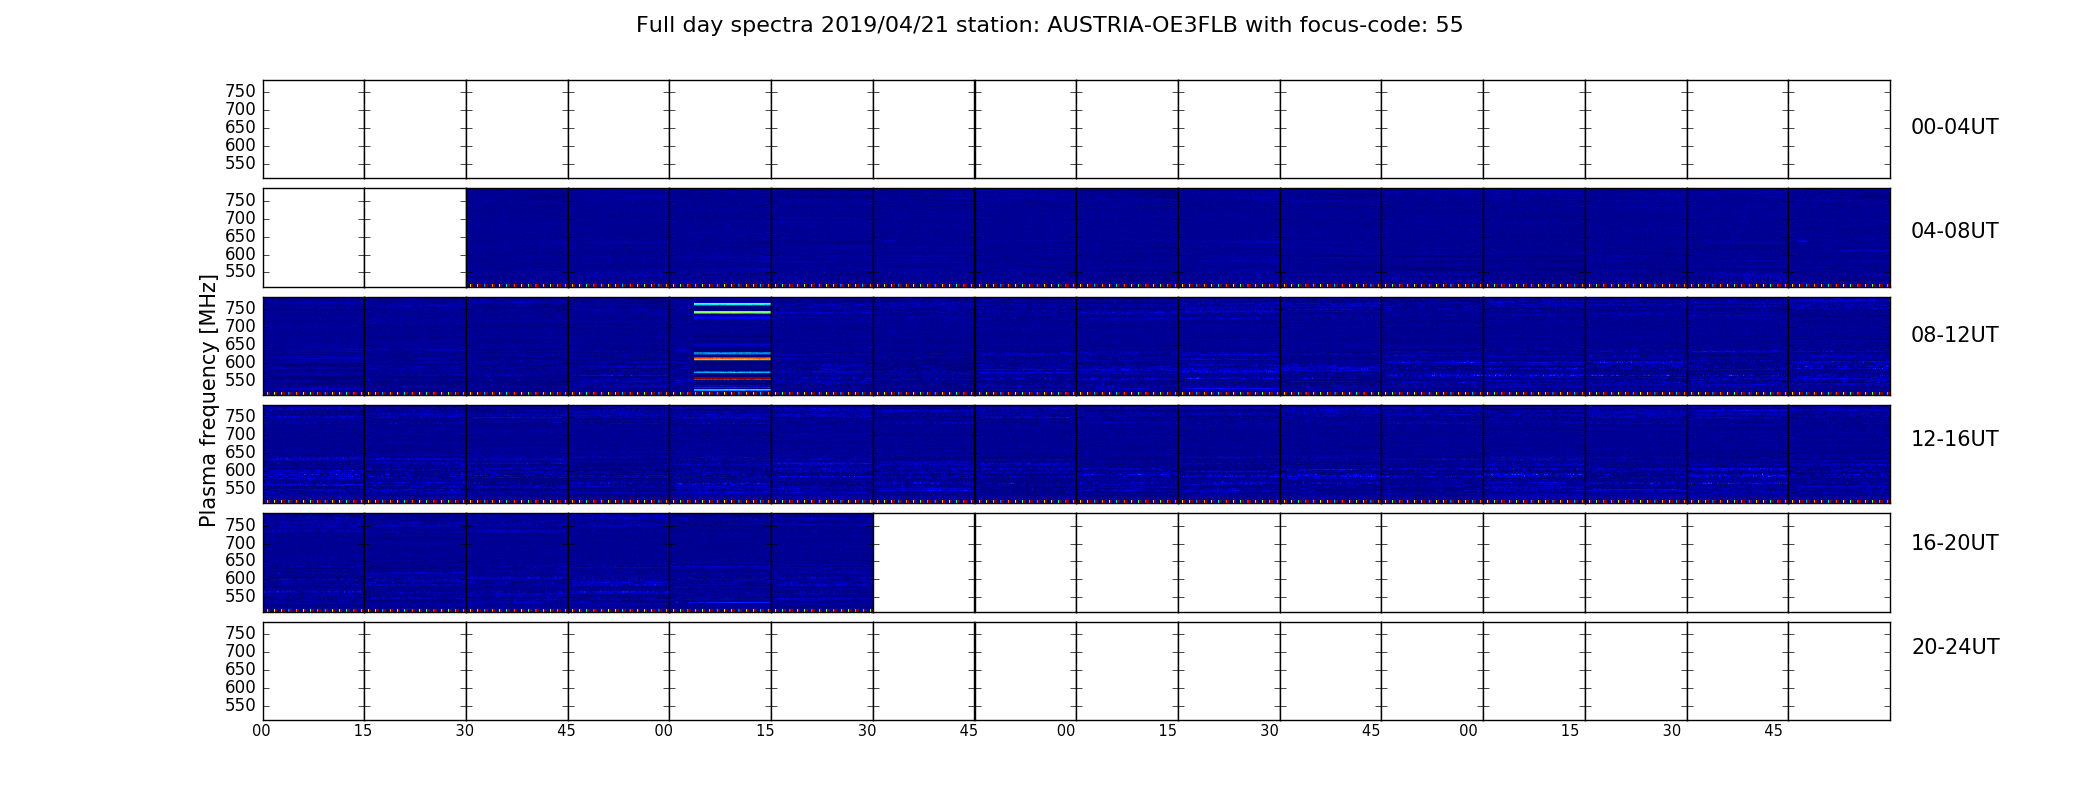Click the yellow-green line near 740 MHz, 08-12UT
Viewport: 2100px width, 800px height.
click(x=732, y=313)
